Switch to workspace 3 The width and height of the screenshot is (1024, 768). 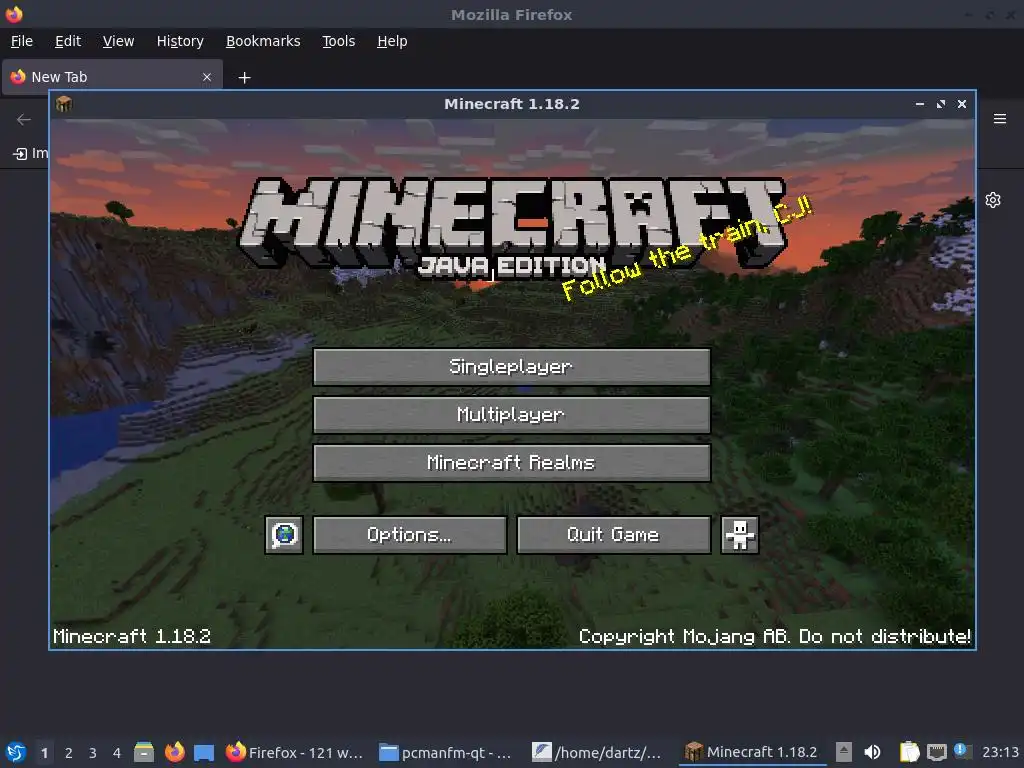pyautogui.click(x=93, y=753)
